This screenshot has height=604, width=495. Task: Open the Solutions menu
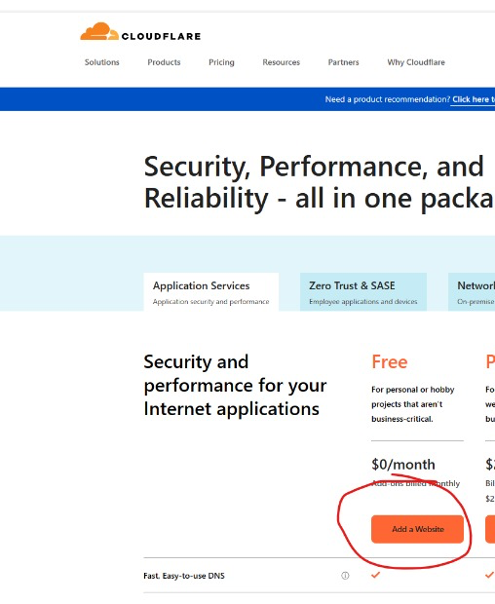pos(102,62)
